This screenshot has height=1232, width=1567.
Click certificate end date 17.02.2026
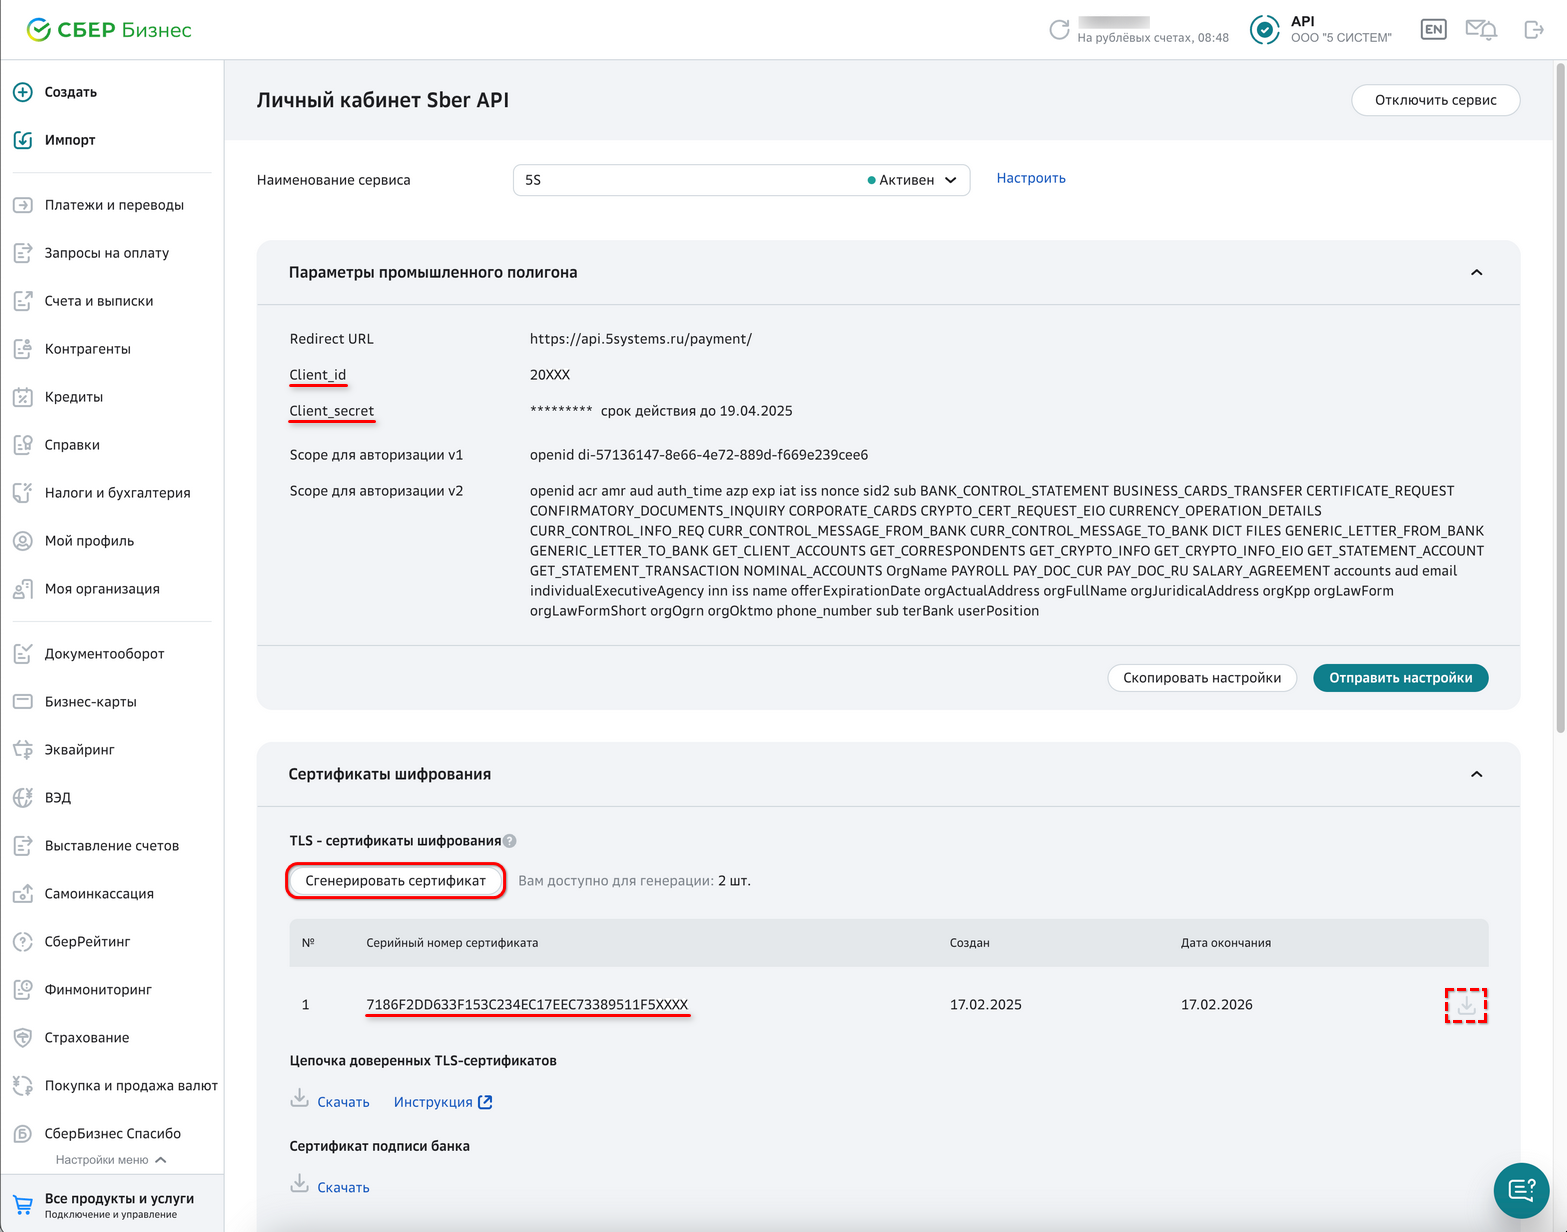click(x=1216, y=1005)
